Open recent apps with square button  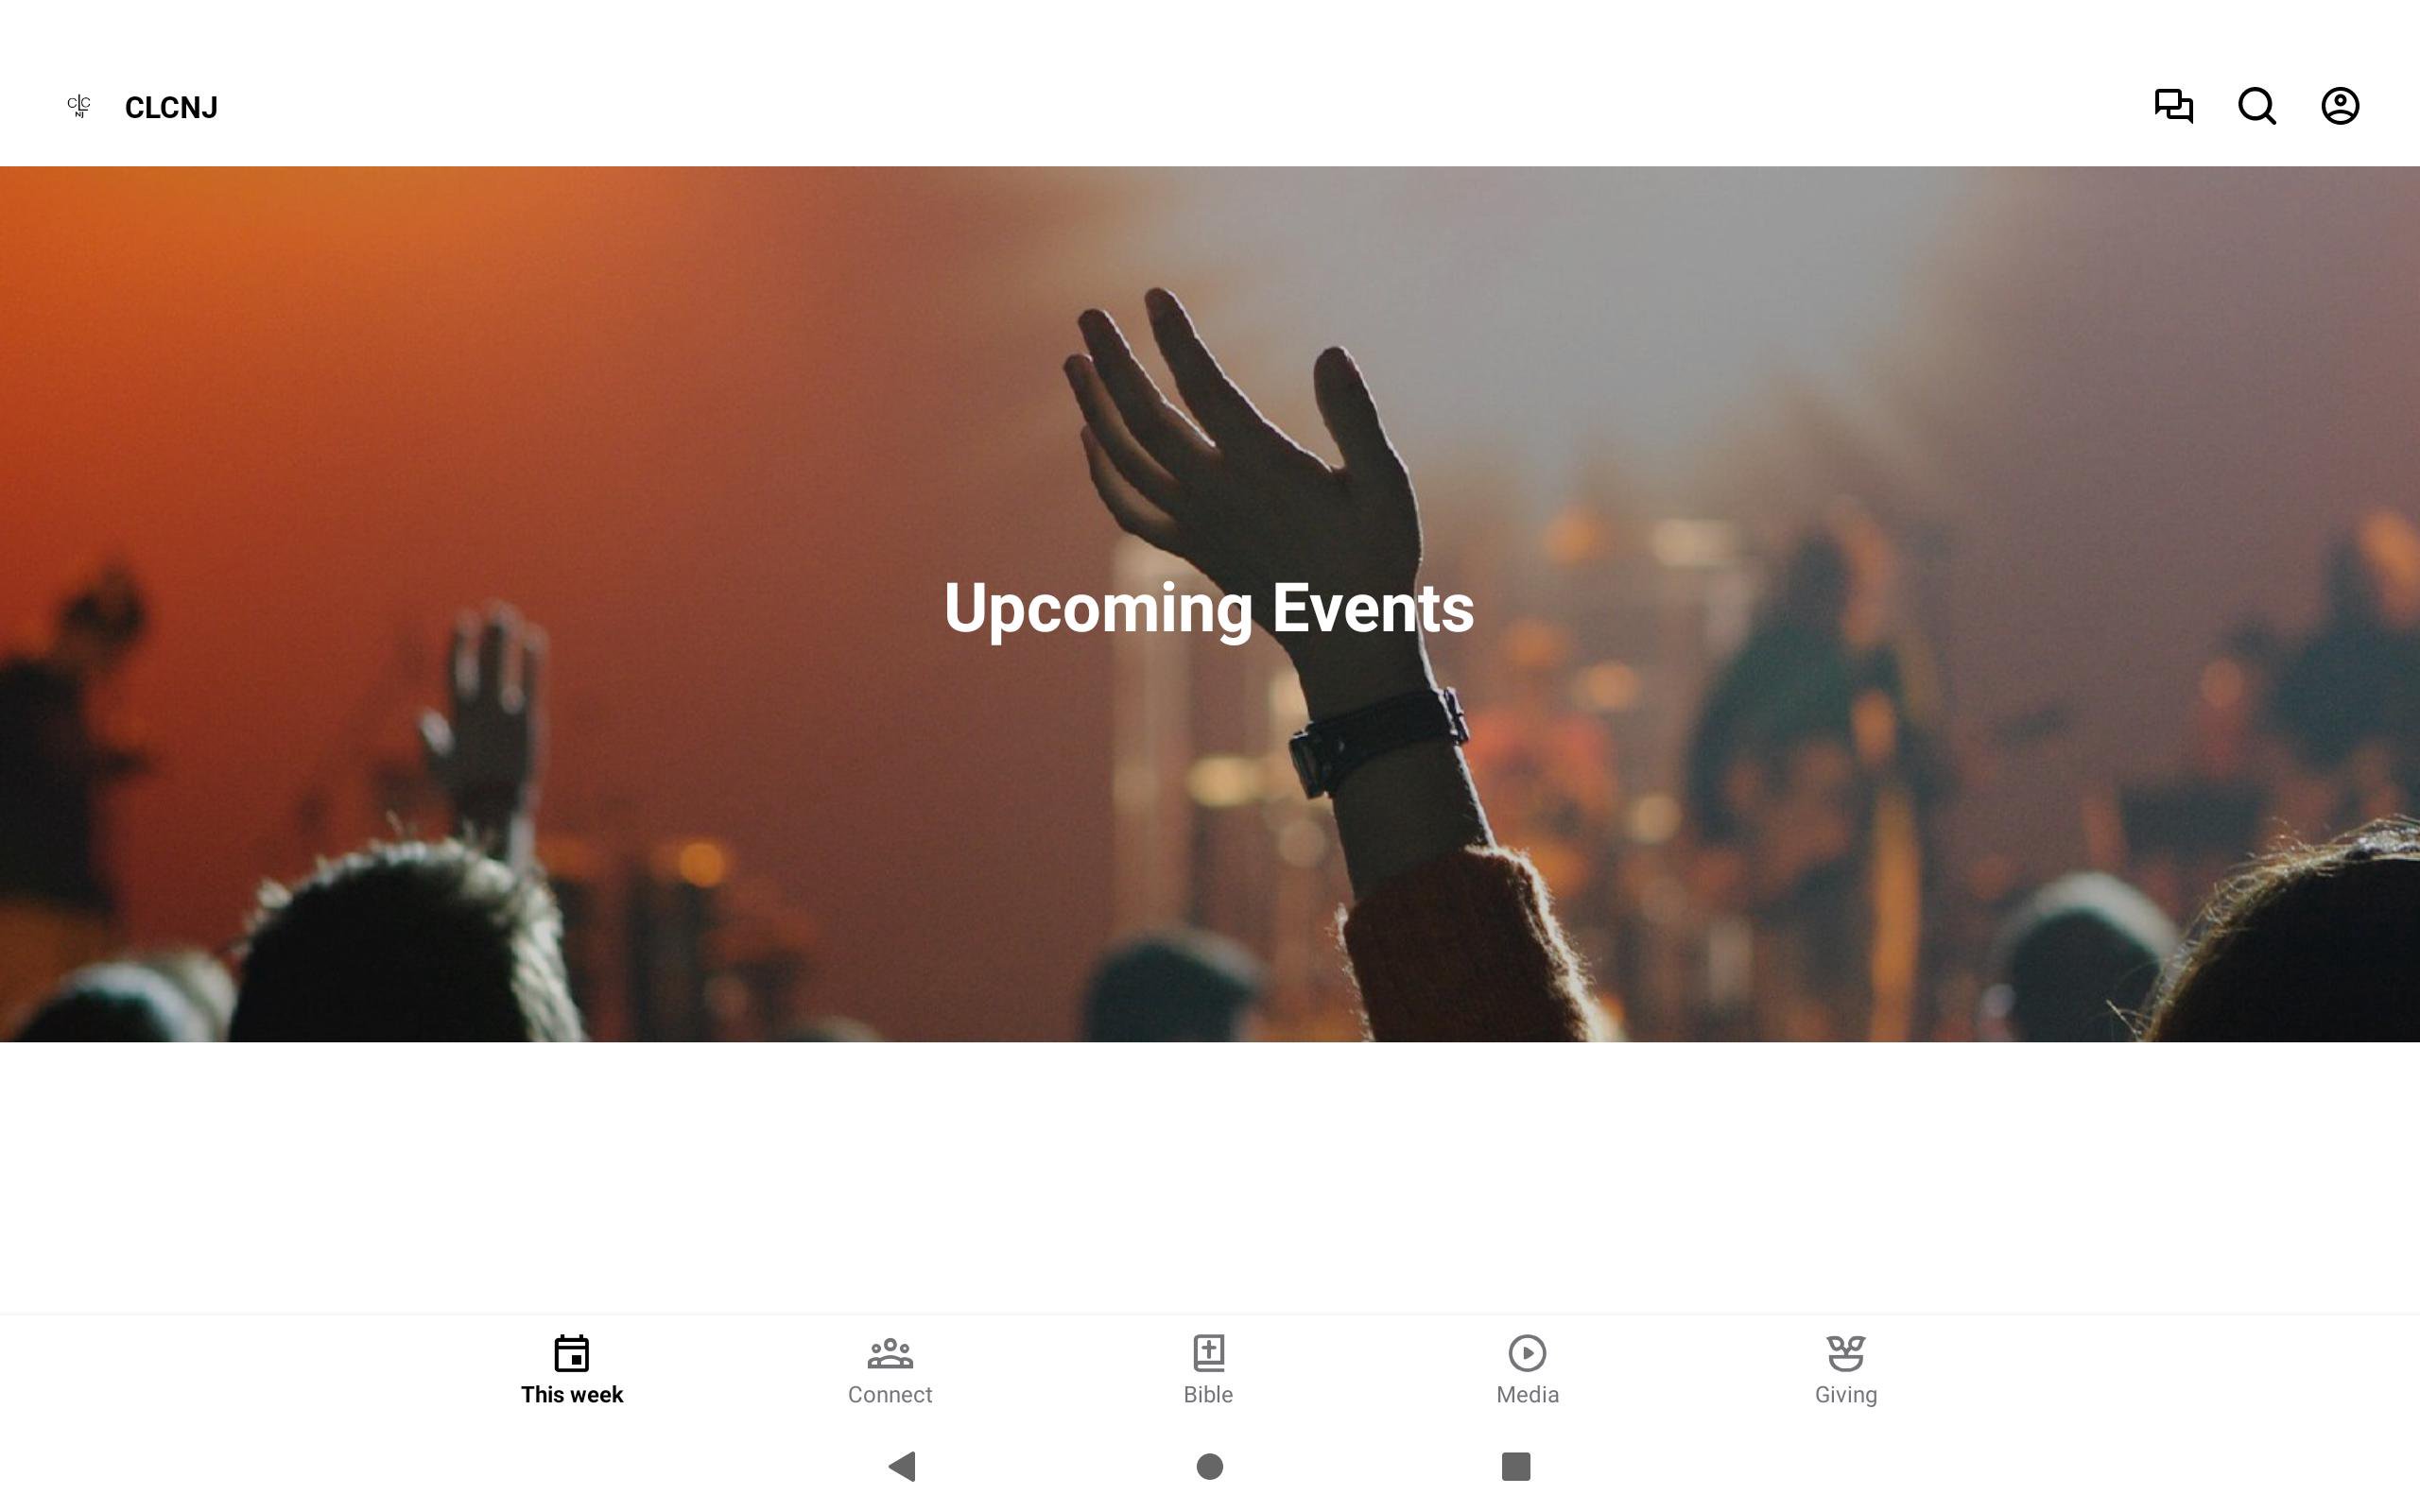coord(1516,1466)
